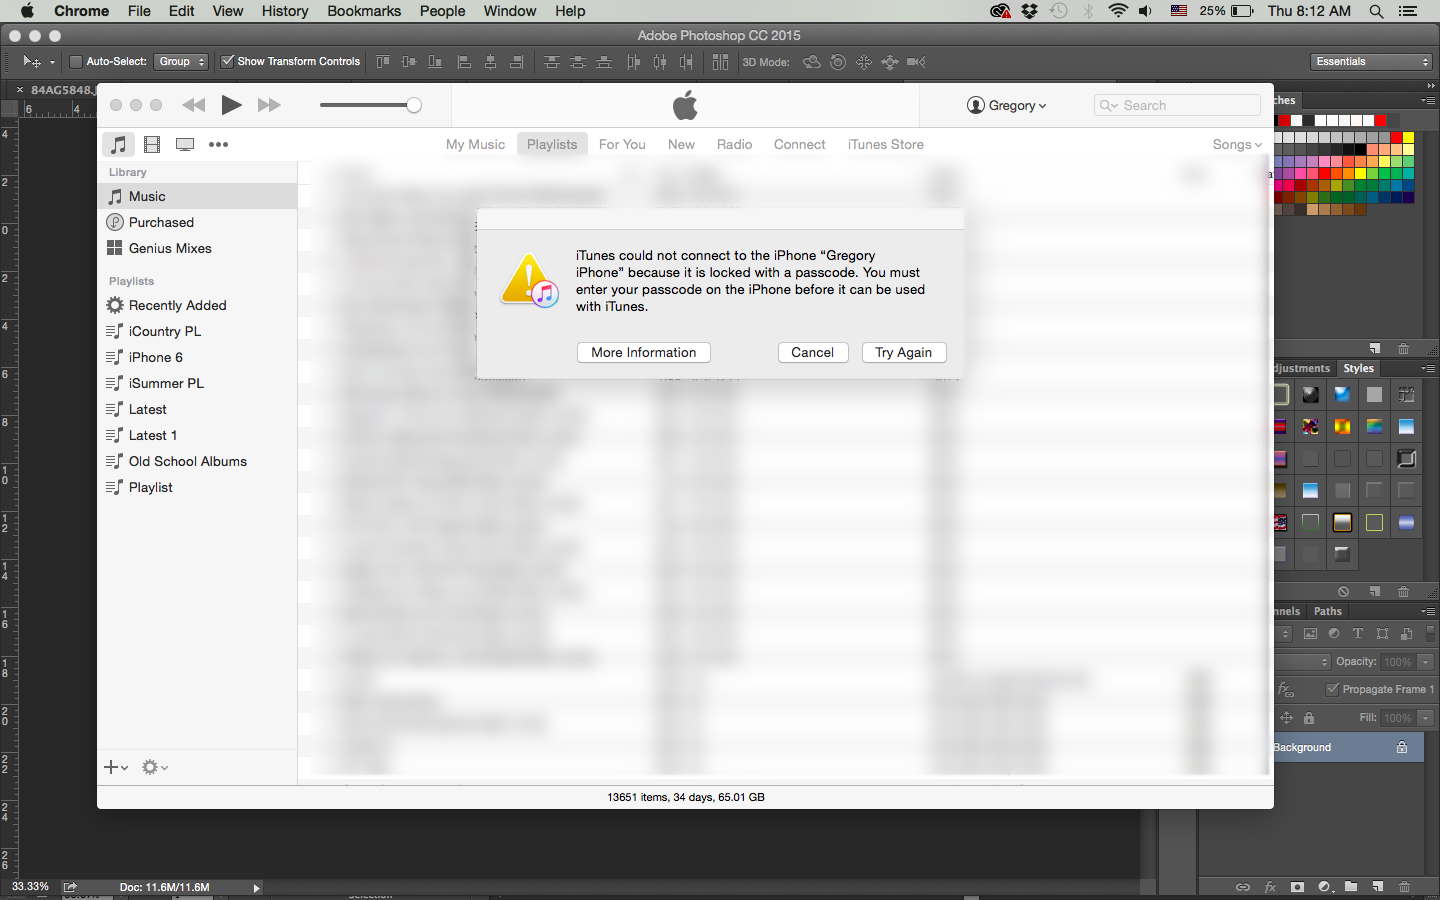The width and height of the screenshot is (1440, 900).
Task: Click the Align vertical centers icon
Action: (409, 62)
